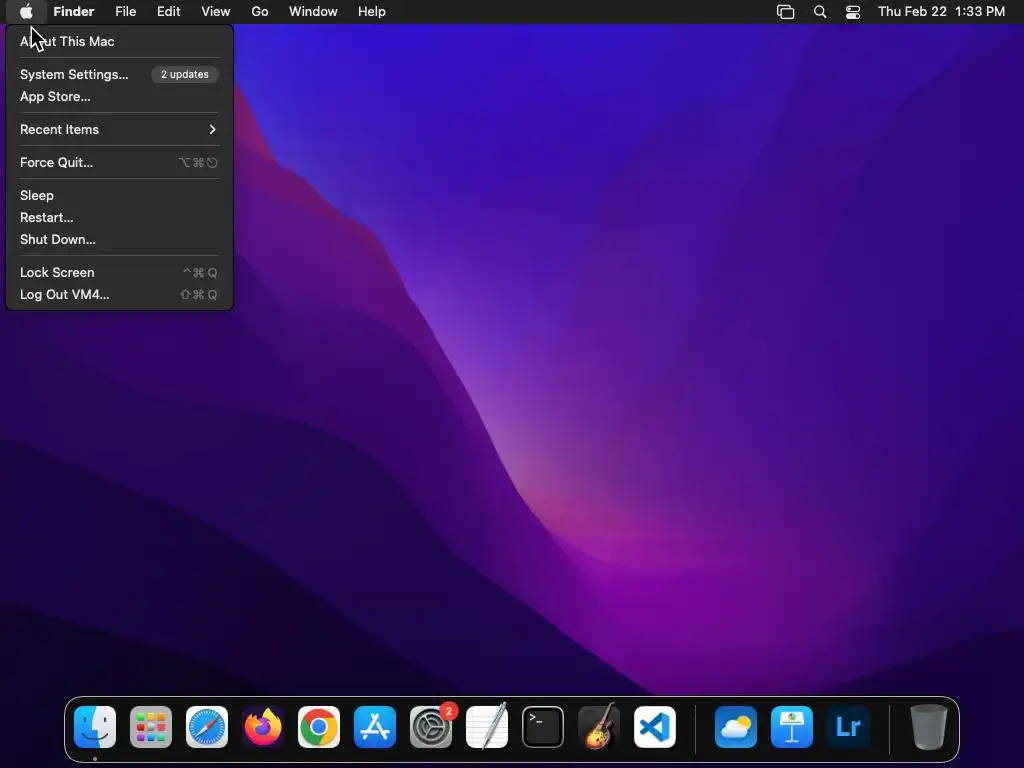This screenshot has height=768, width=1024.
Task: Click the Spotlight search icon
Action: click(x=820, y=12)
